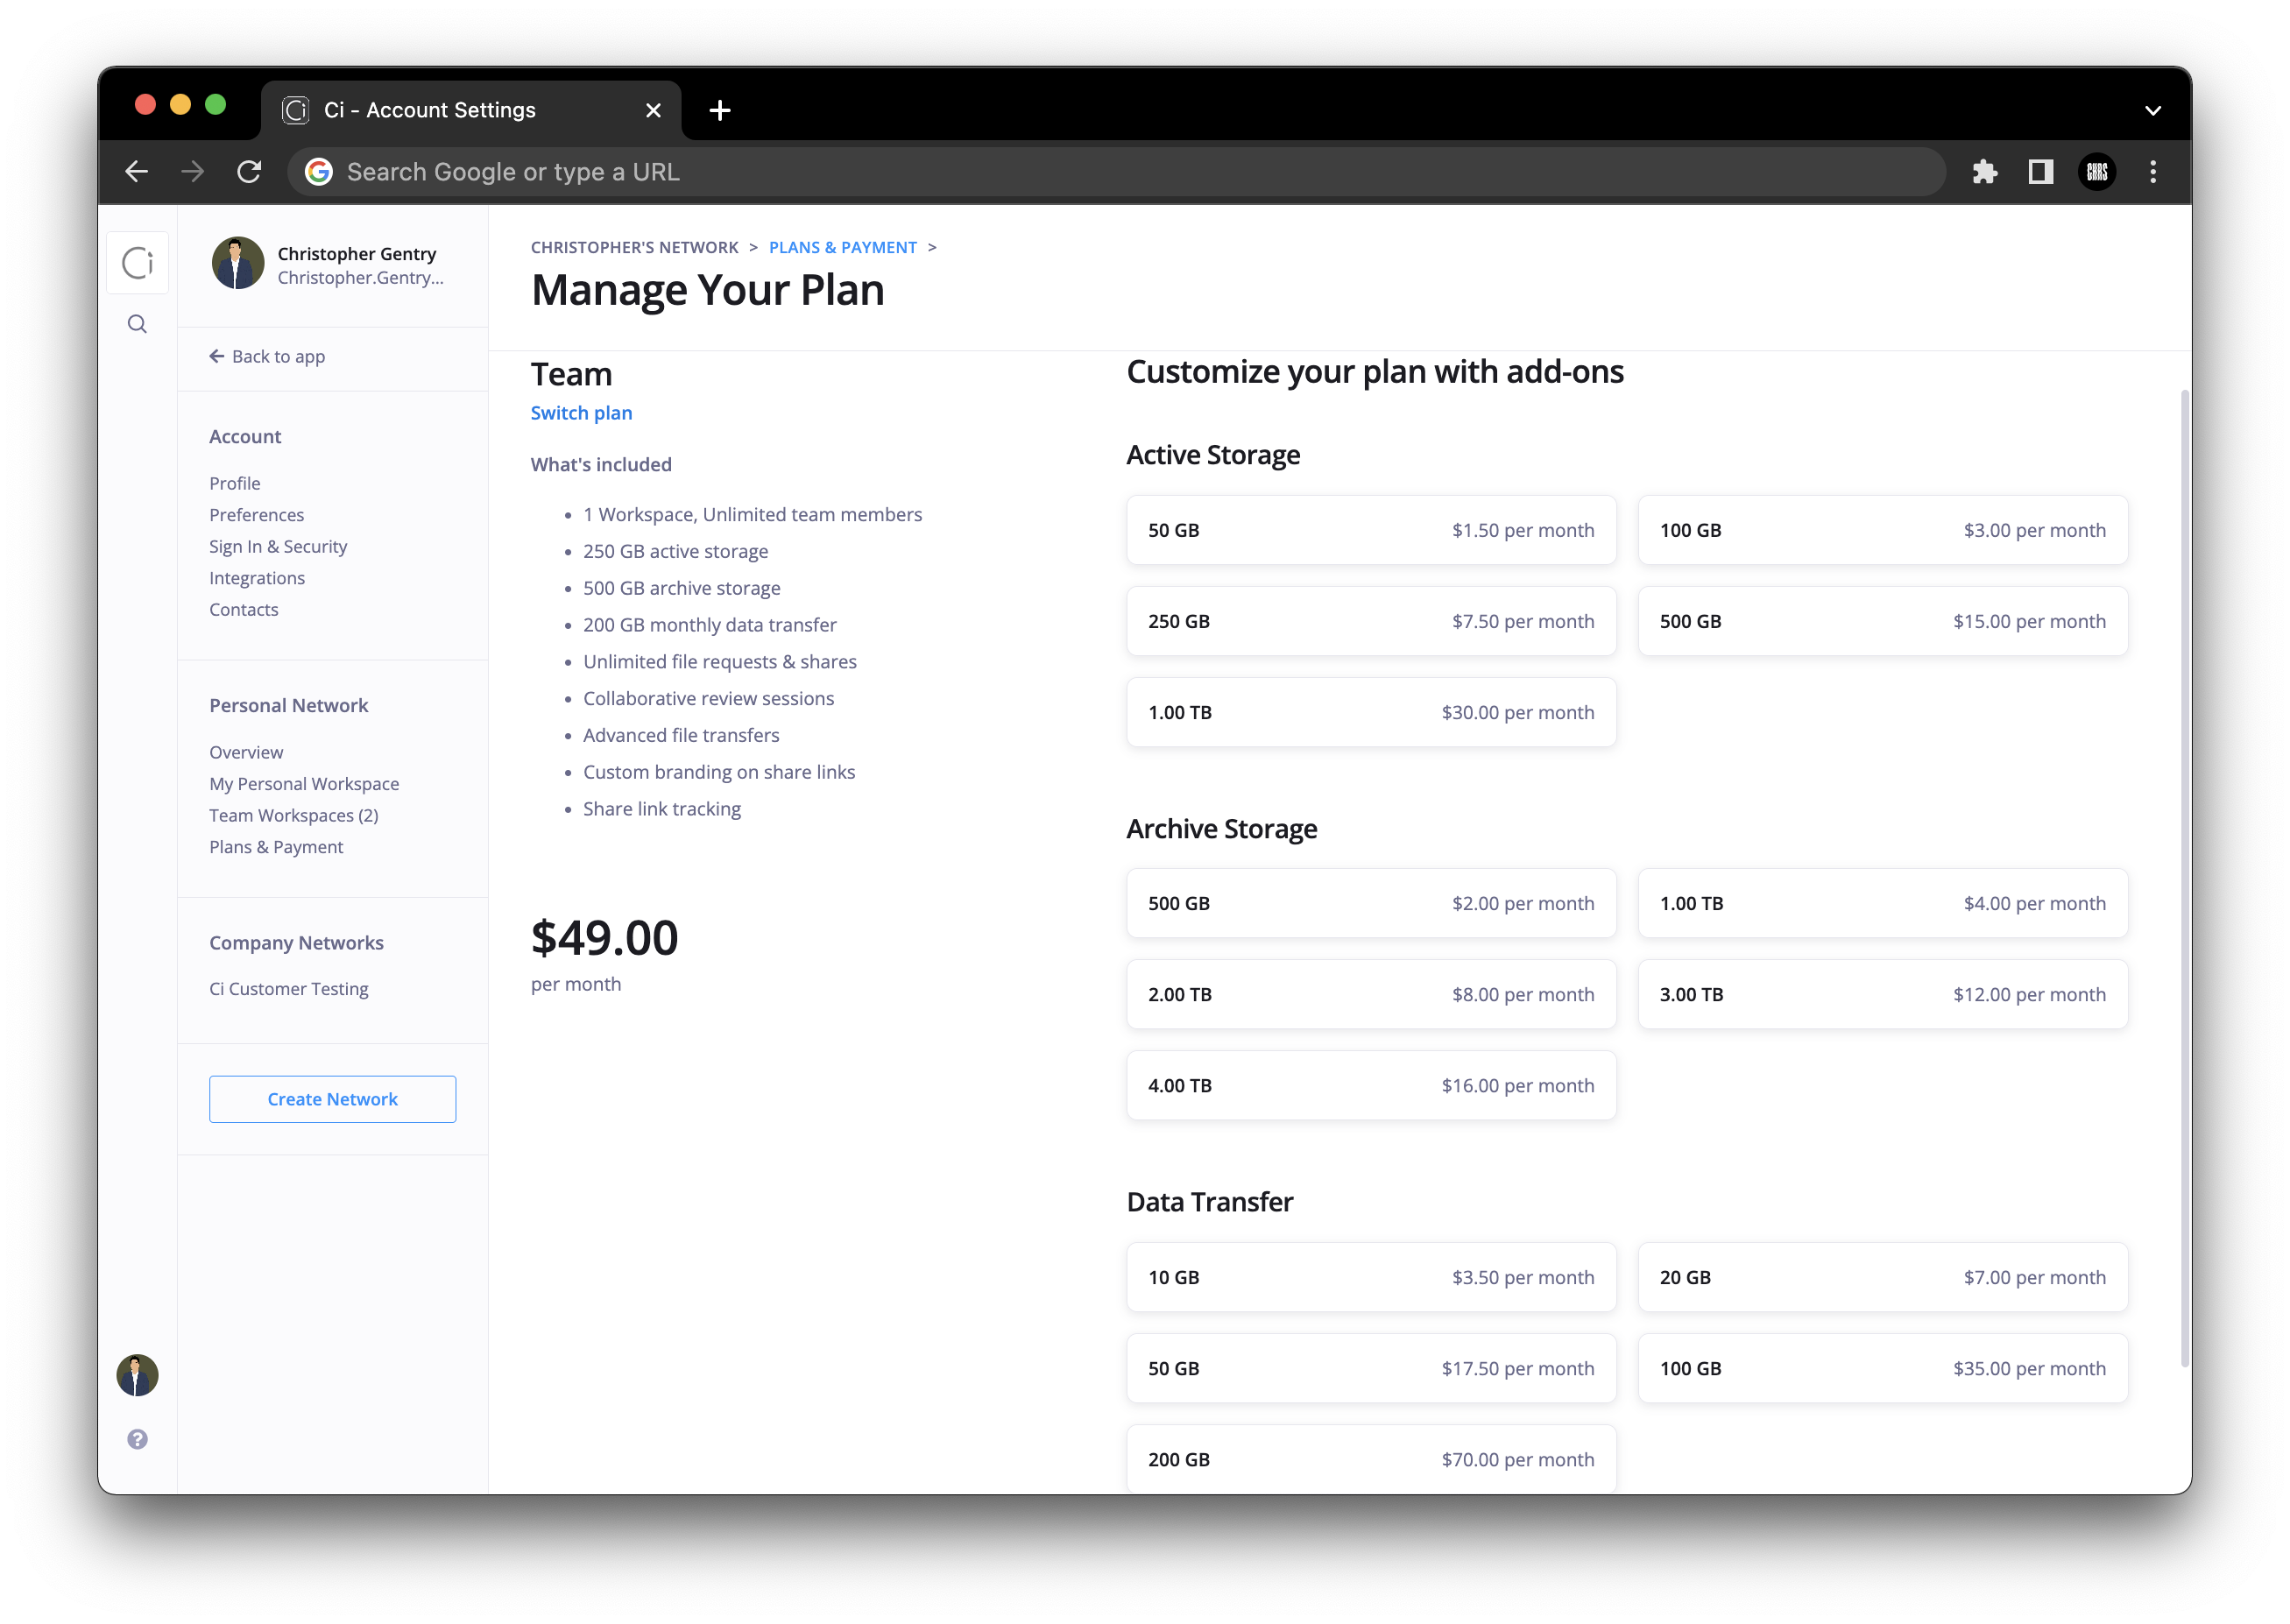Select the 1.00 TB Active Storage add-on
The image size is (2290, 1624).
click(1370, 712)
